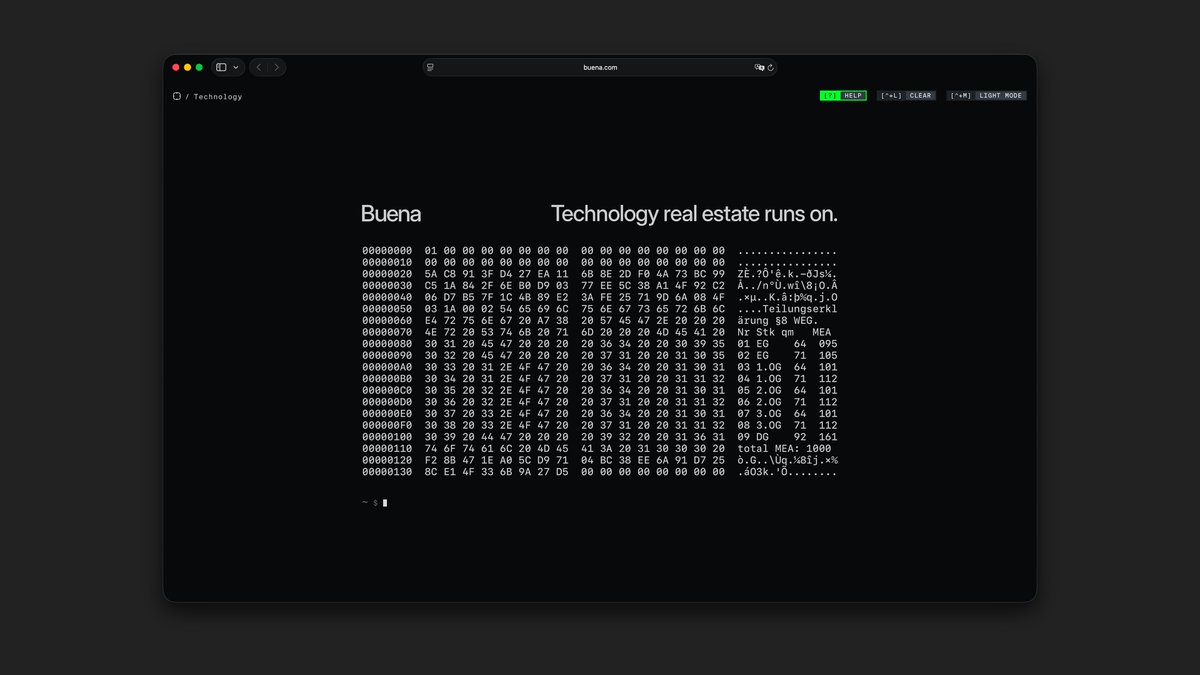Minimize the window with yellow button
This screenshot has width=1200, height=675.
click(x=187, y=67)
